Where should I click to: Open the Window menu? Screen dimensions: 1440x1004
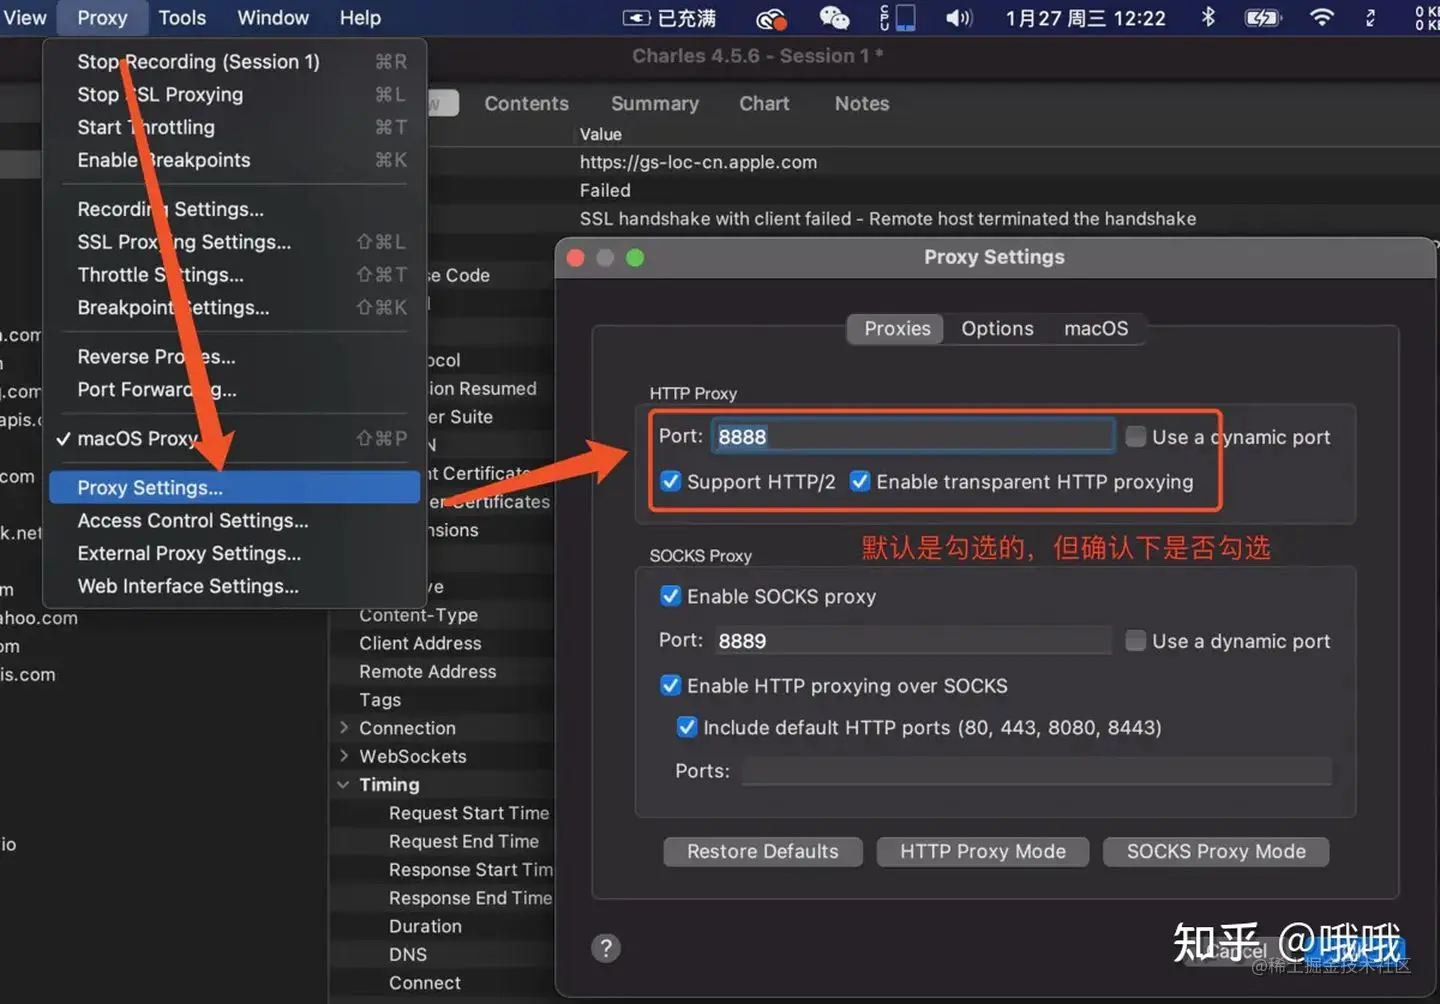click(x=273, y=18)
